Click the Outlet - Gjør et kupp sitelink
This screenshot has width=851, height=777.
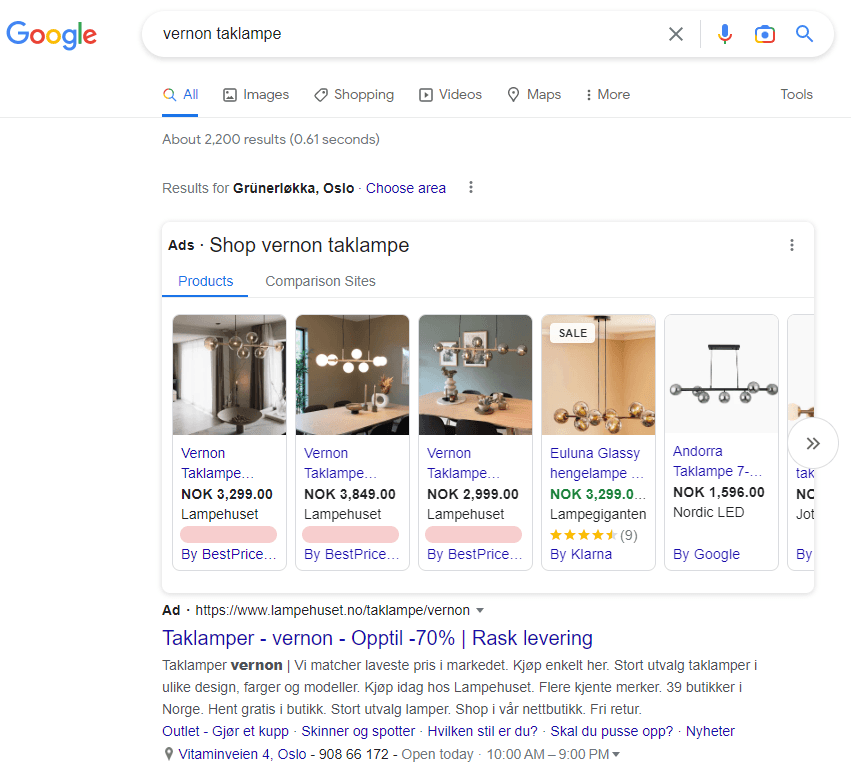pyautogui.click(x=225, y=731)
